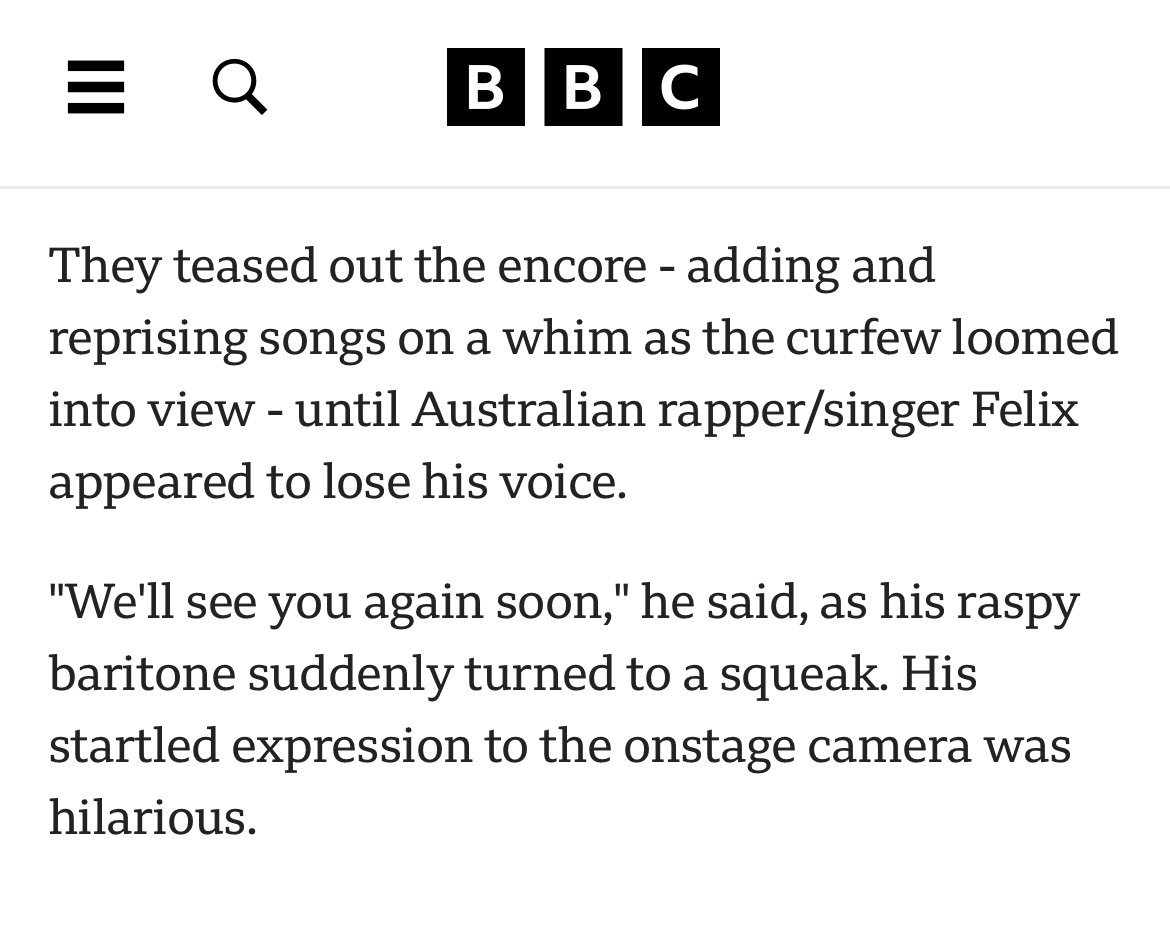Click the word "baritone" in the second paragraph
The width and height of the screenshot is (1170, 925).
[142, 674]
